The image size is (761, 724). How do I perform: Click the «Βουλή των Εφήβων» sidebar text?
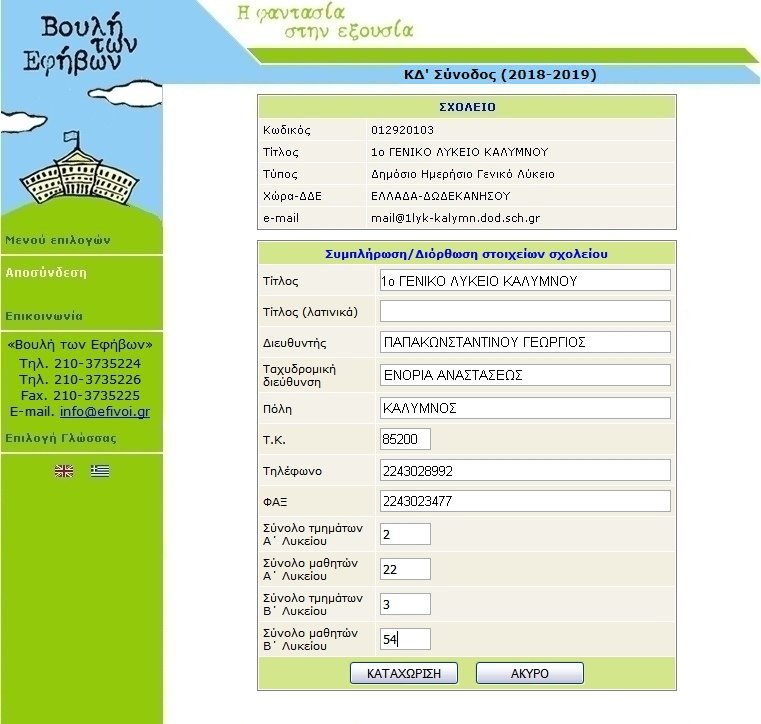(80, 345)
